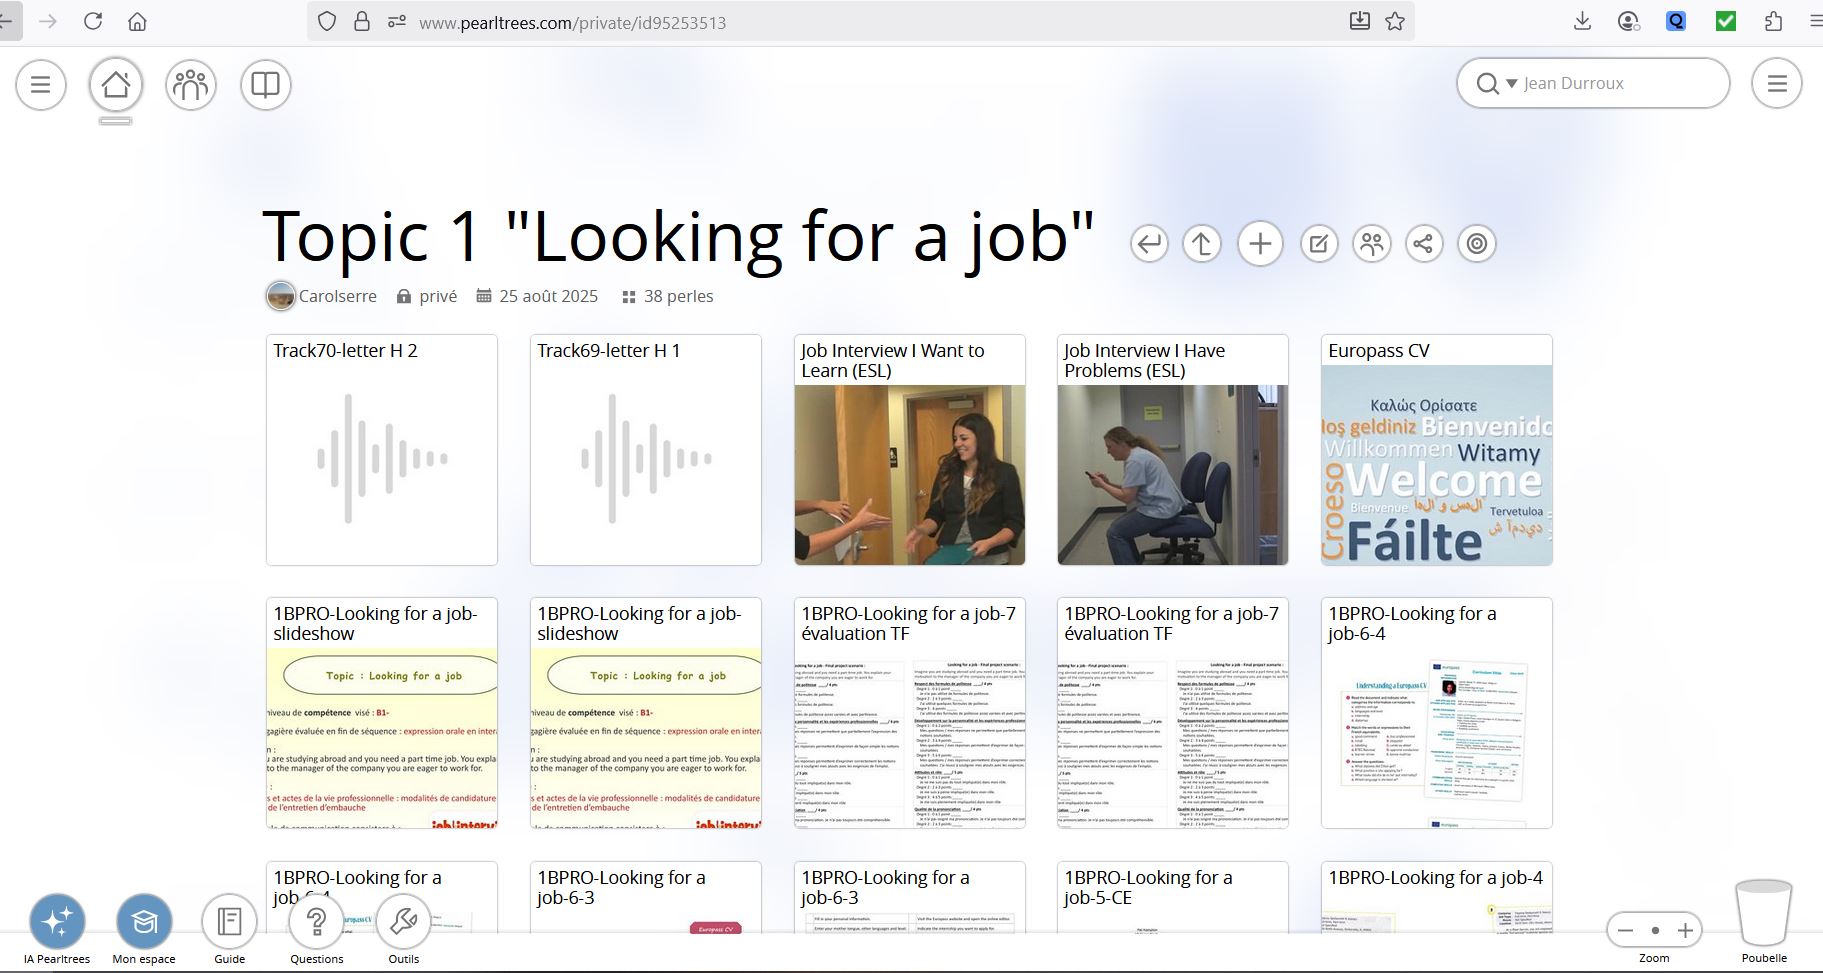The image size is (1823, 973).
Task: Open the Outils tools menu
Action: (403, 921)
